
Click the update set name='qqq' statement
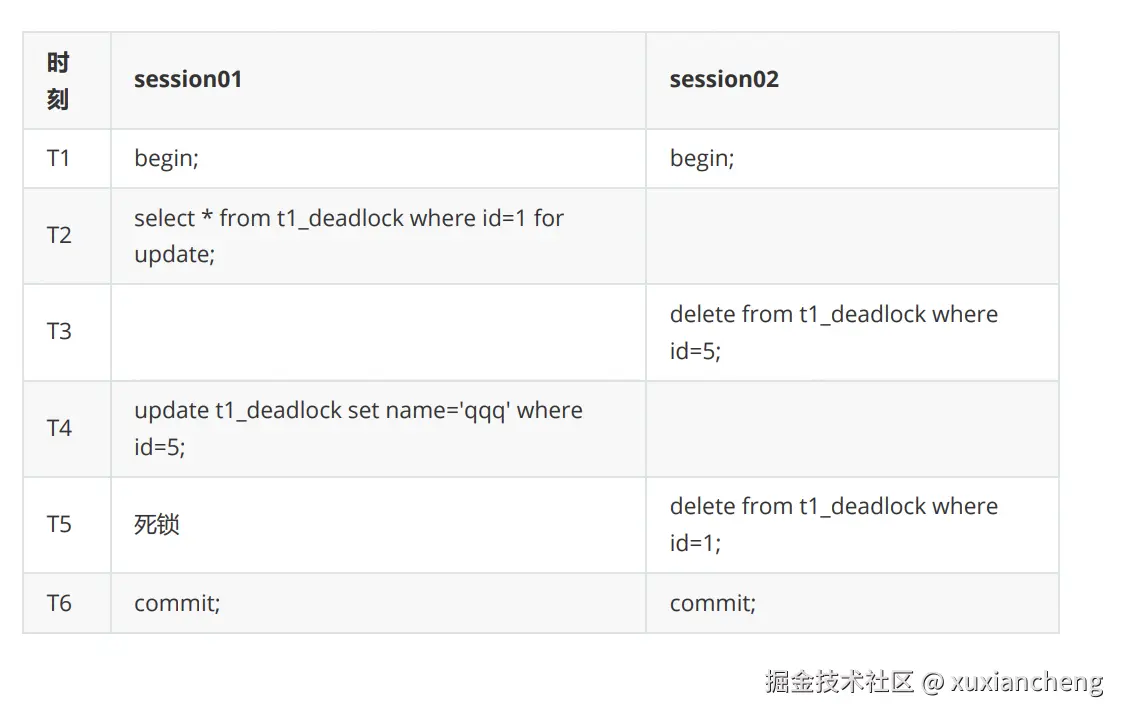[x=358, y=428]
